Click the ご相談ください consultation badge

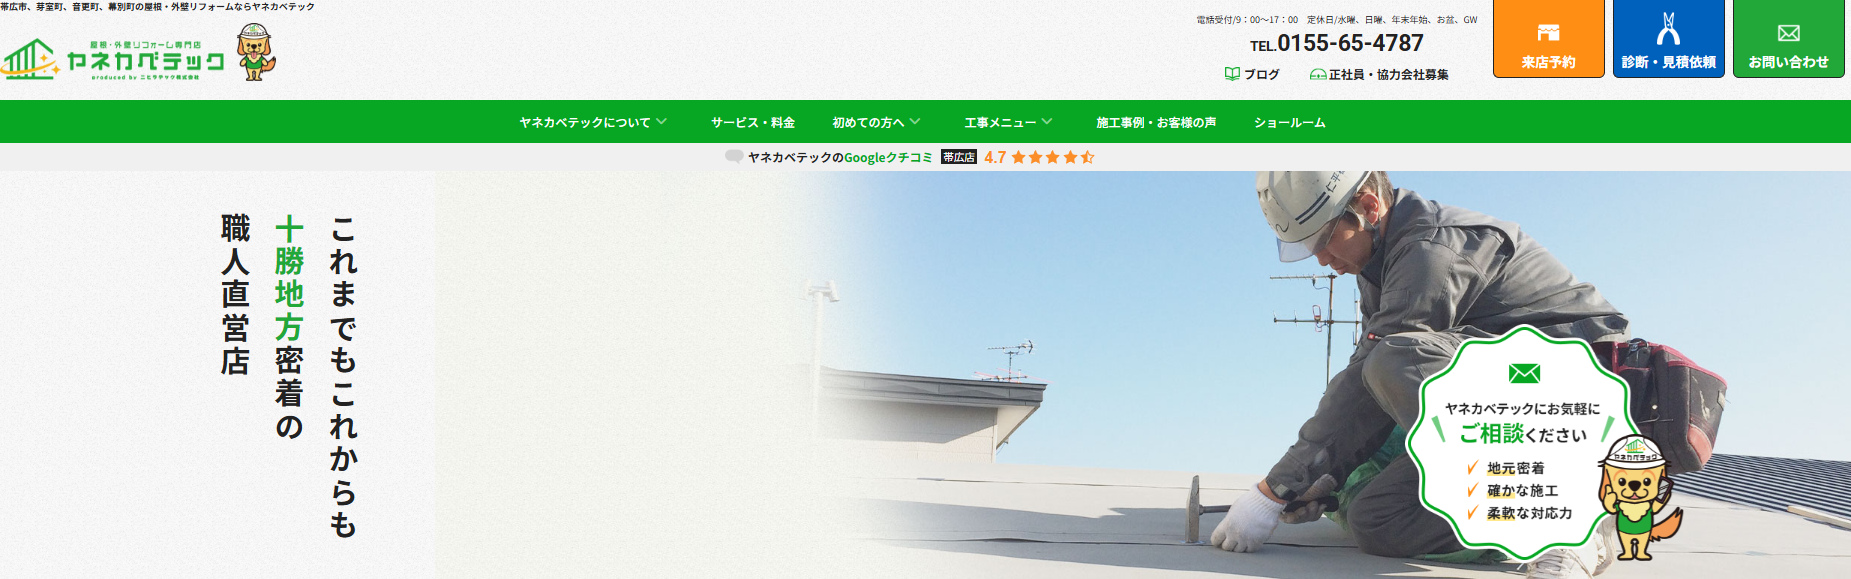(x=1523, y=447)
